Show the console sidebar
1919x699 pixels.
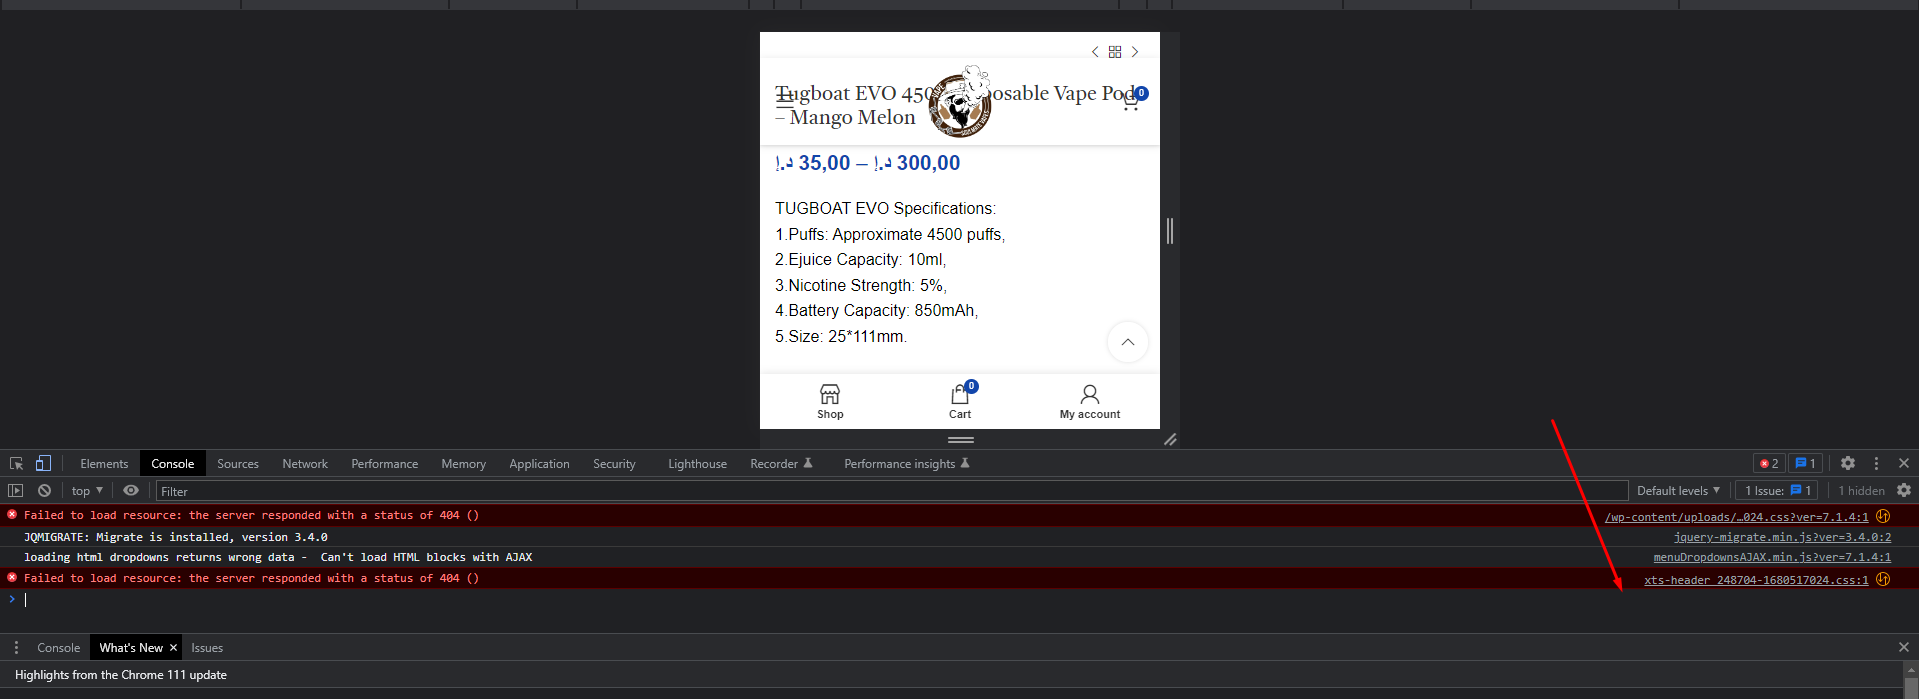(15, 491)
